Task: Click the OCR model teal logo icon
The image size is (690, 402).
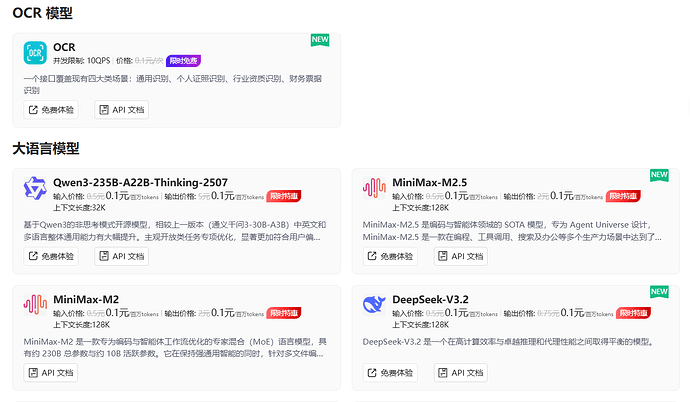Action: (35, 53)
